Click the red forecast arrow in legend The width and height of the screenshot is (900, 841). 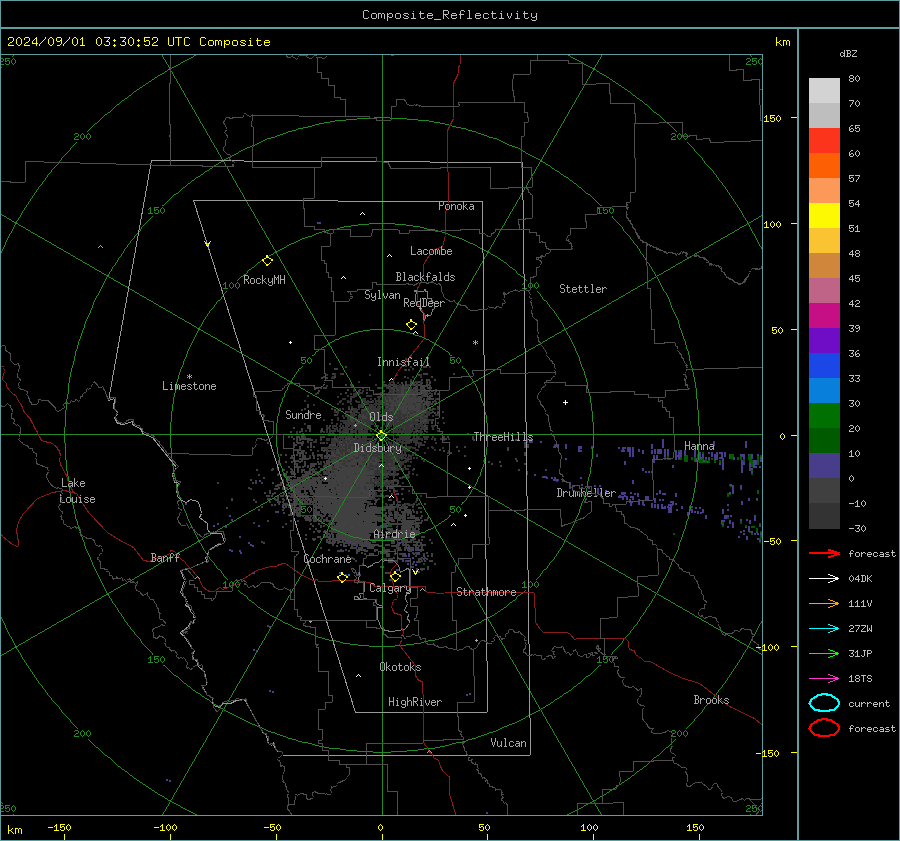[x=824, y=553]
